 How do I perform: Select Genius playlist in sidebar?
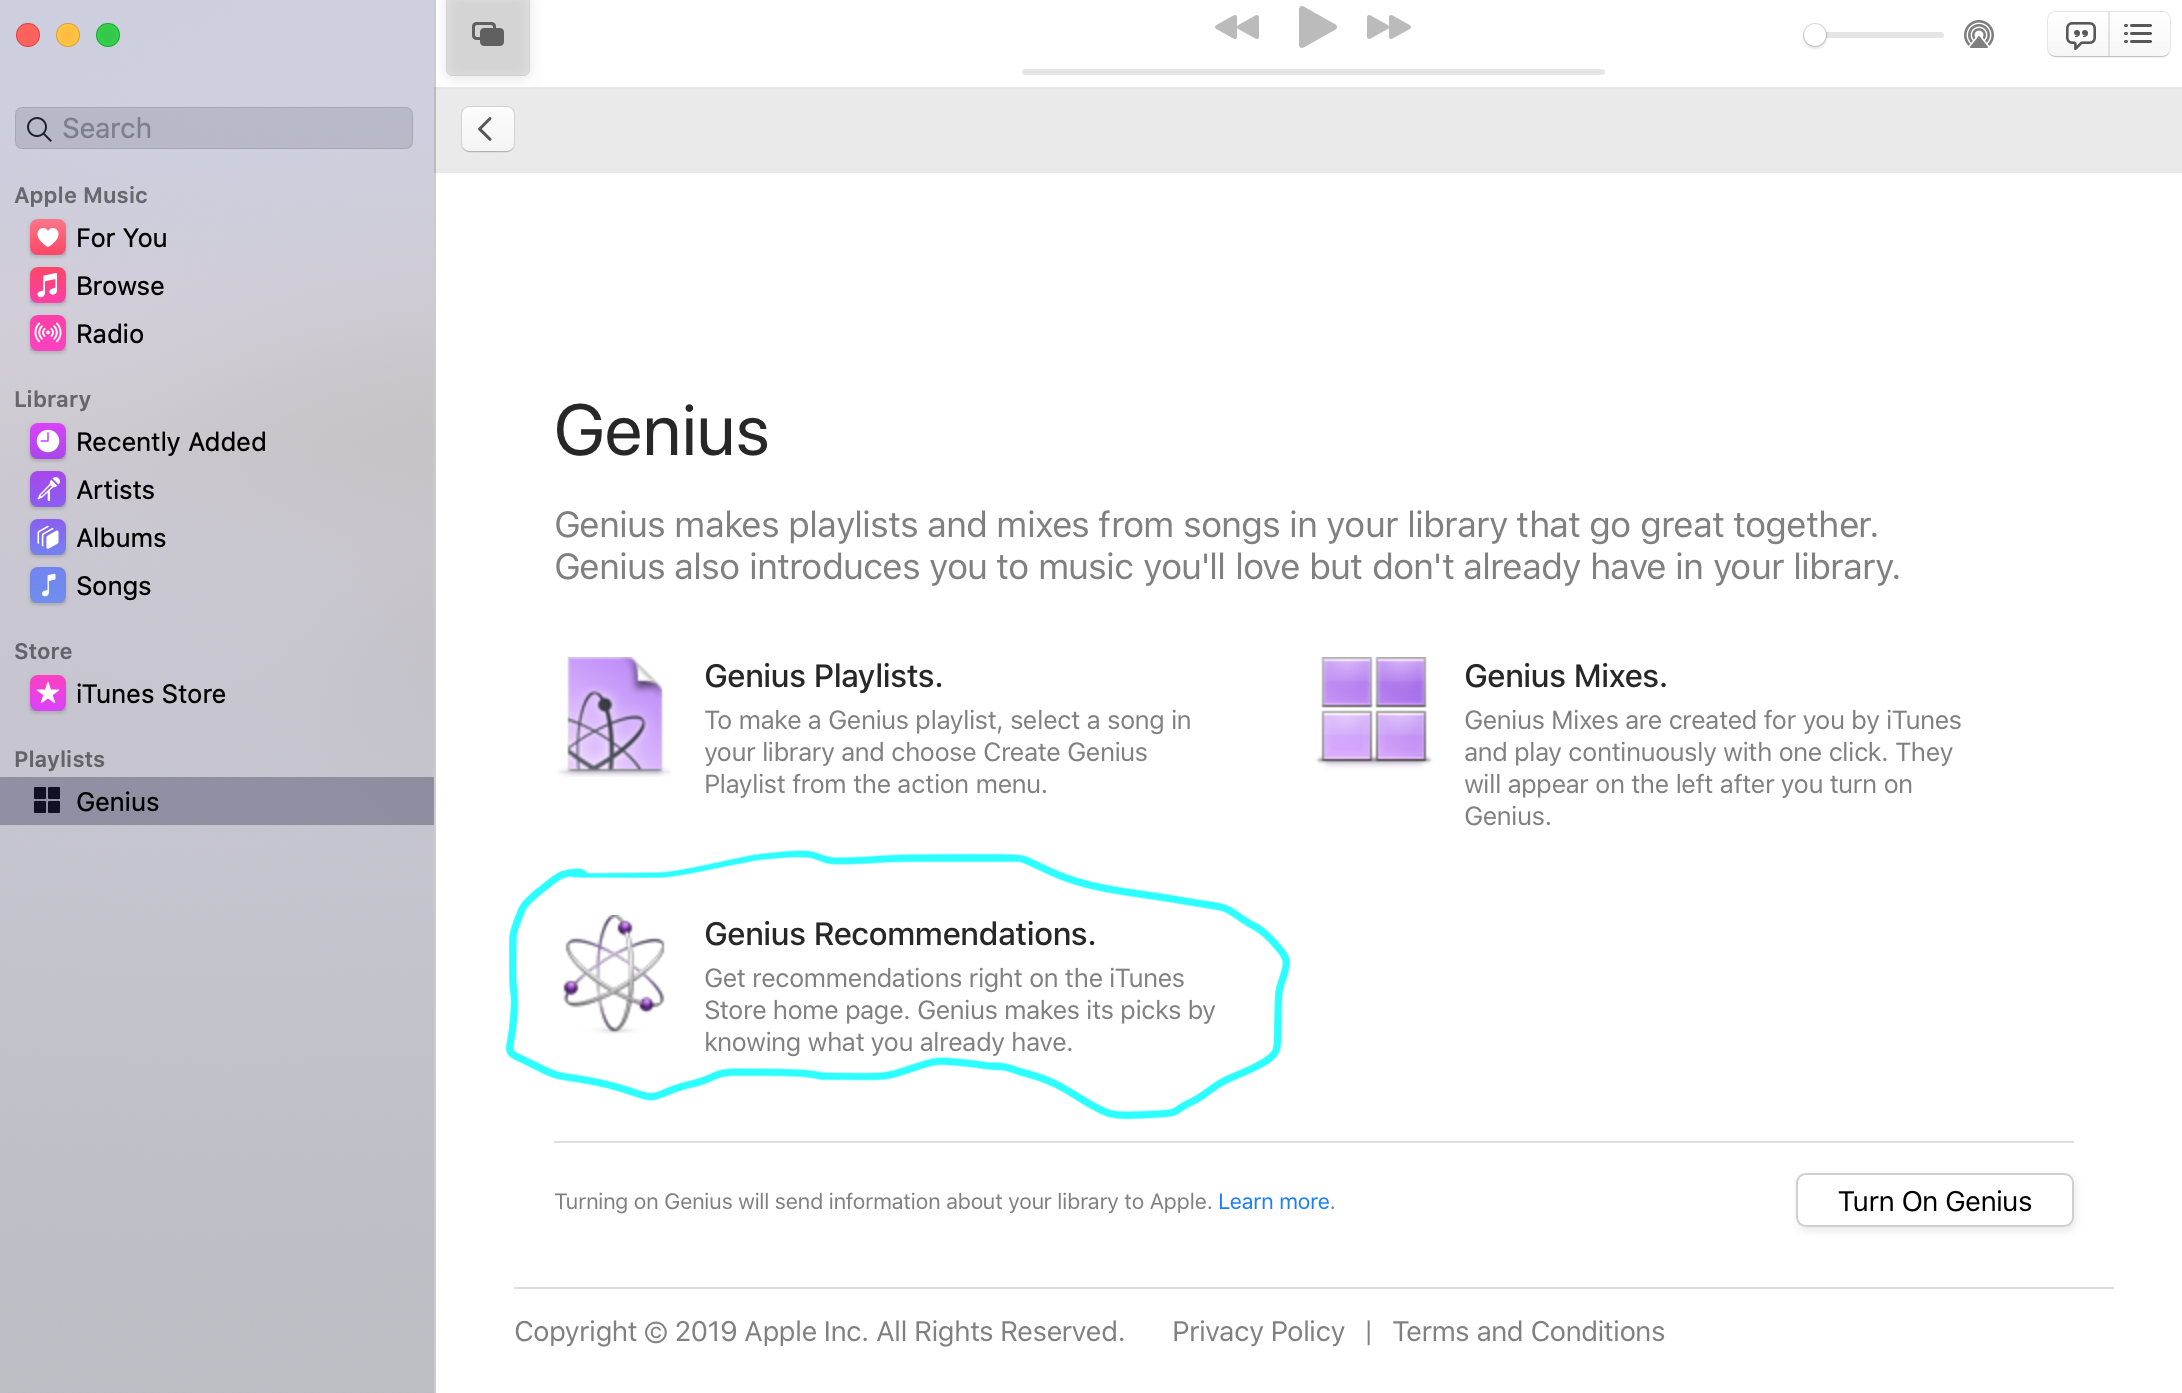point(217,801)
